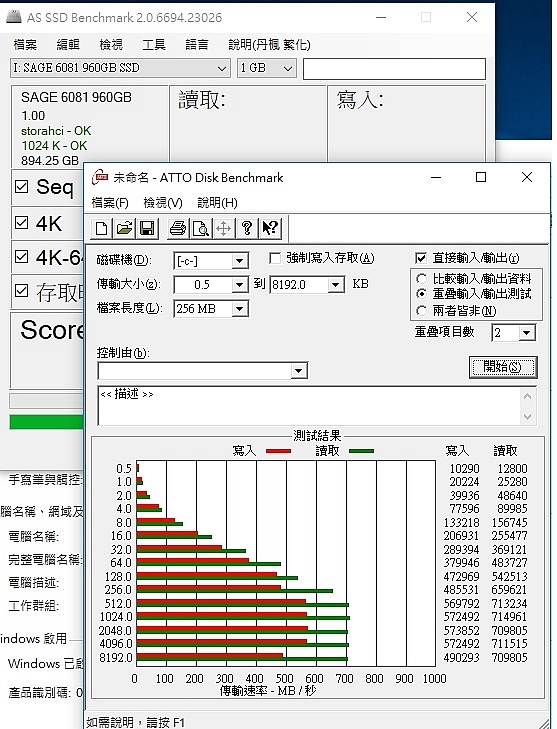
Task: Open the 控制由 dropdown
Action: coord(298,371)
